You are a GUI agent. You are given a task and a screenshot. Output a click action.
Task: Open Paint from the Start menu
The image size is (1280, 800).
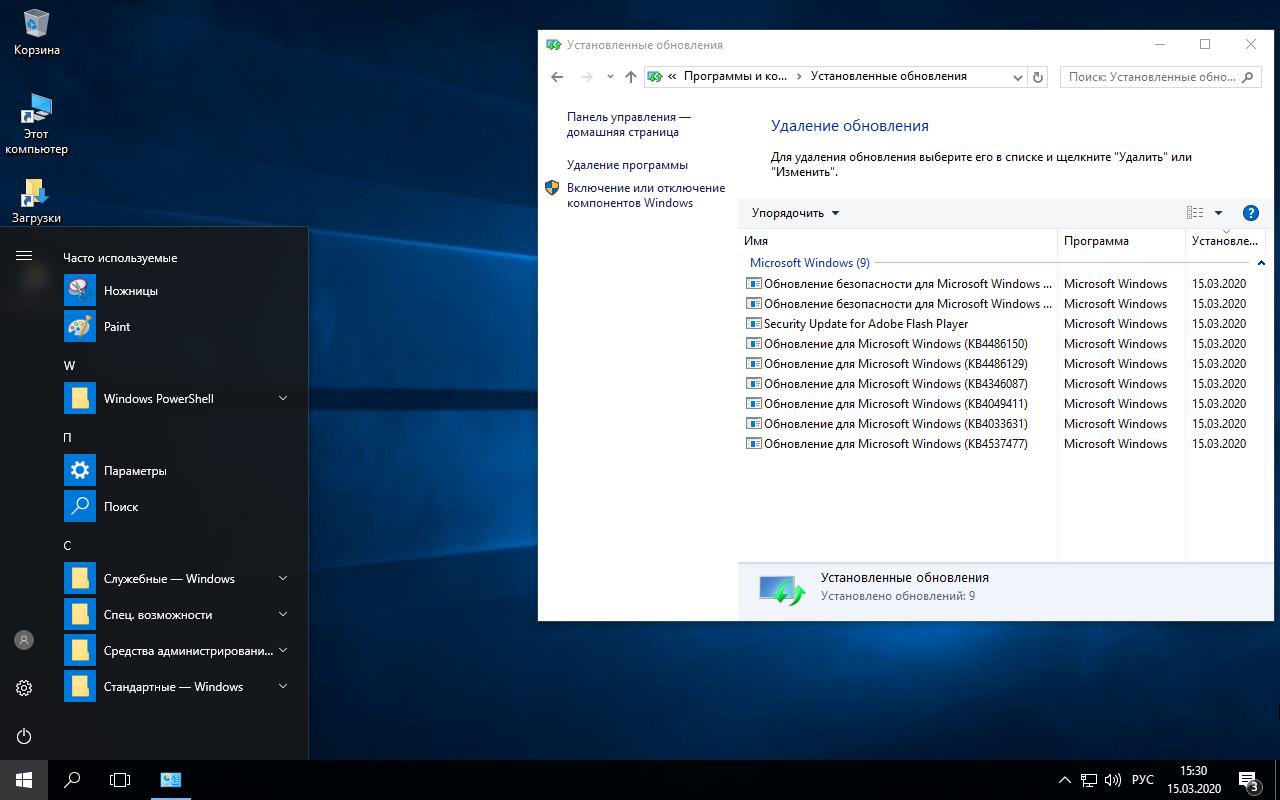(x=117, y=326)
